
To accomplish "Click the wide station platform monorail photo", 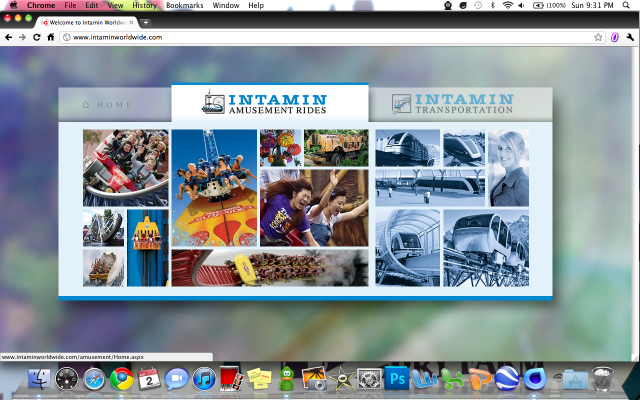I will click(430, 188).
